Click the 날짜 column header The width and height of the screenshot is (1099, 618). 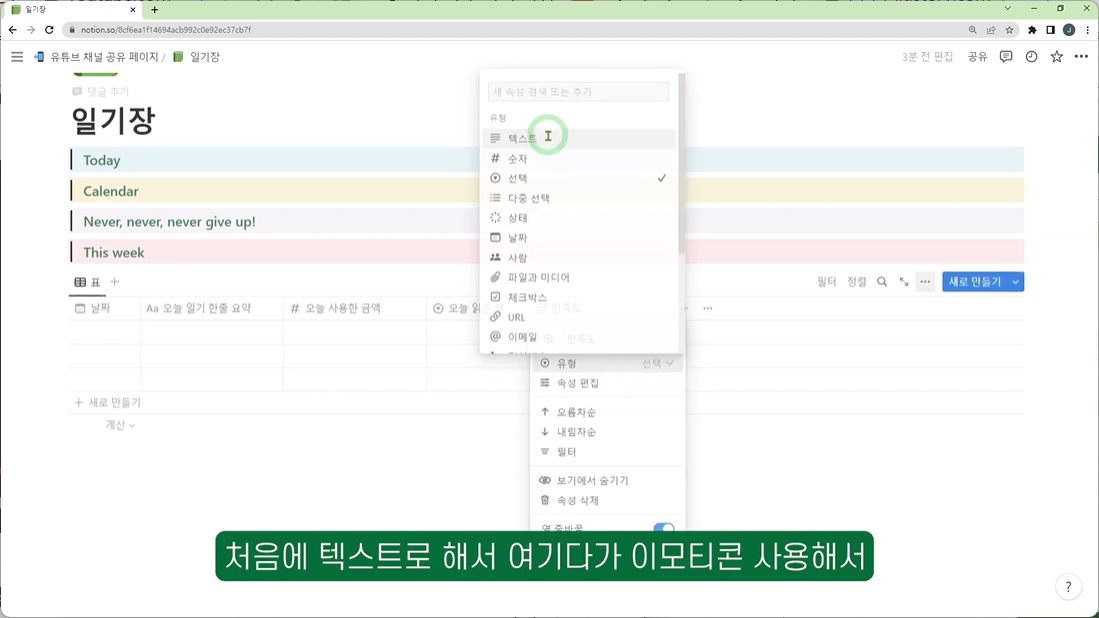tap(104, 308)
